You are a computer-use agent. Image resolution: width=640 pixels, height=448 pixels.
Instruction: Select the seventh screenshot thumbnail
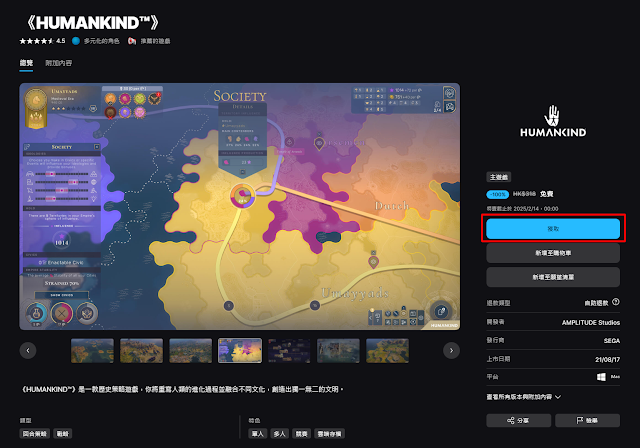point(387,350)
